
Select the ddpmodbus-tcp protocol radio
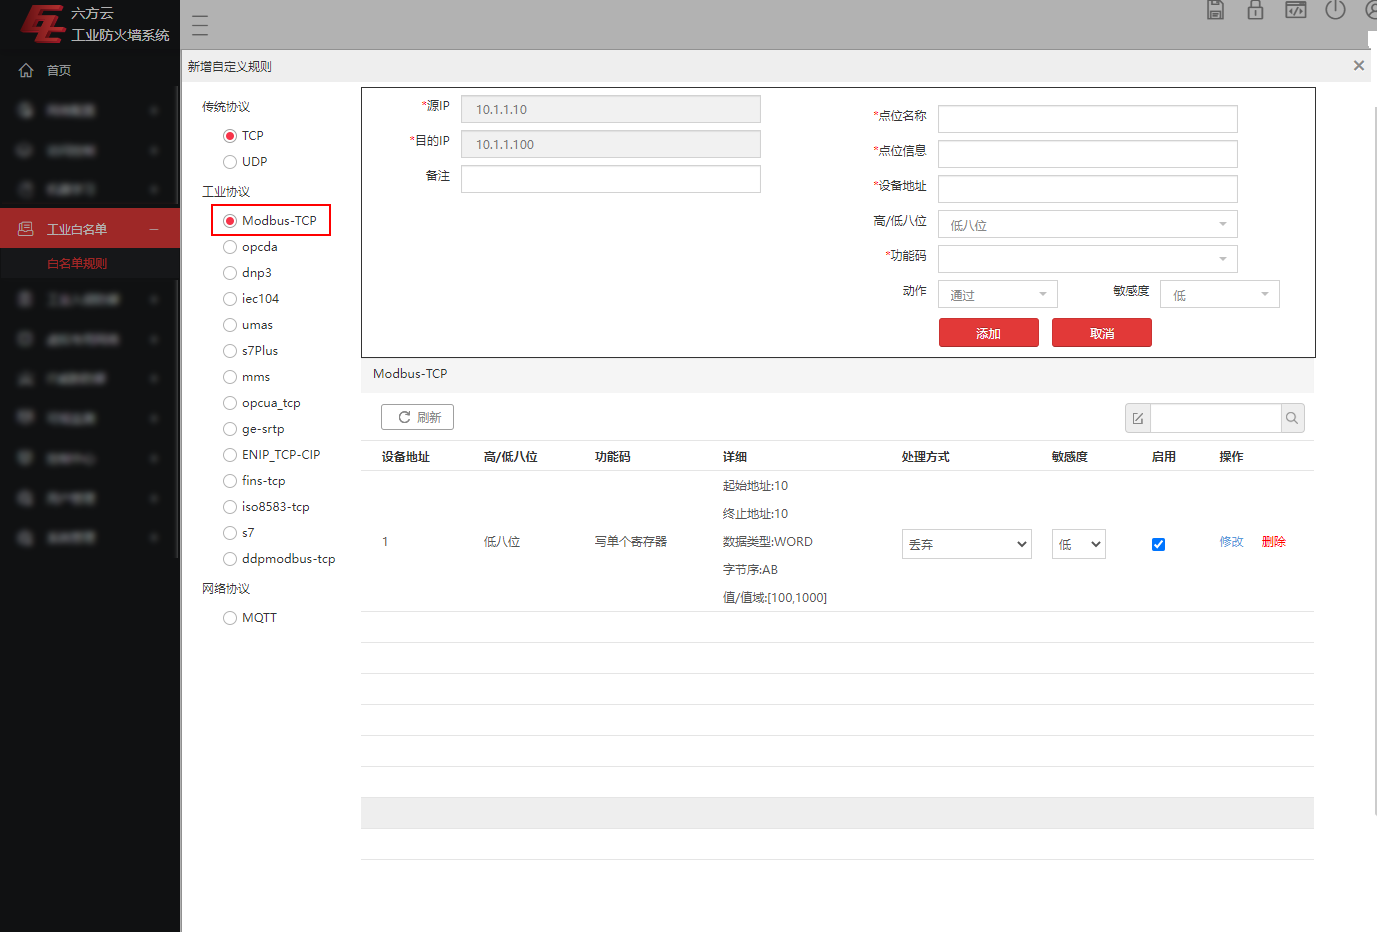coord(230,559)
